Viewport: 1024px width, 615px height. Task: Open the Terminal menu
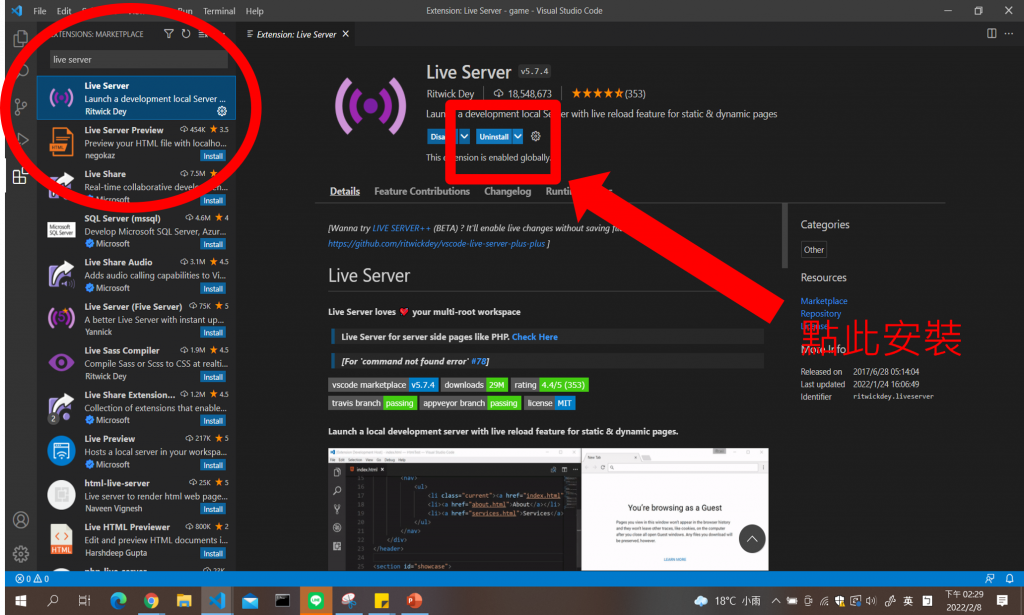coord(219,11)
